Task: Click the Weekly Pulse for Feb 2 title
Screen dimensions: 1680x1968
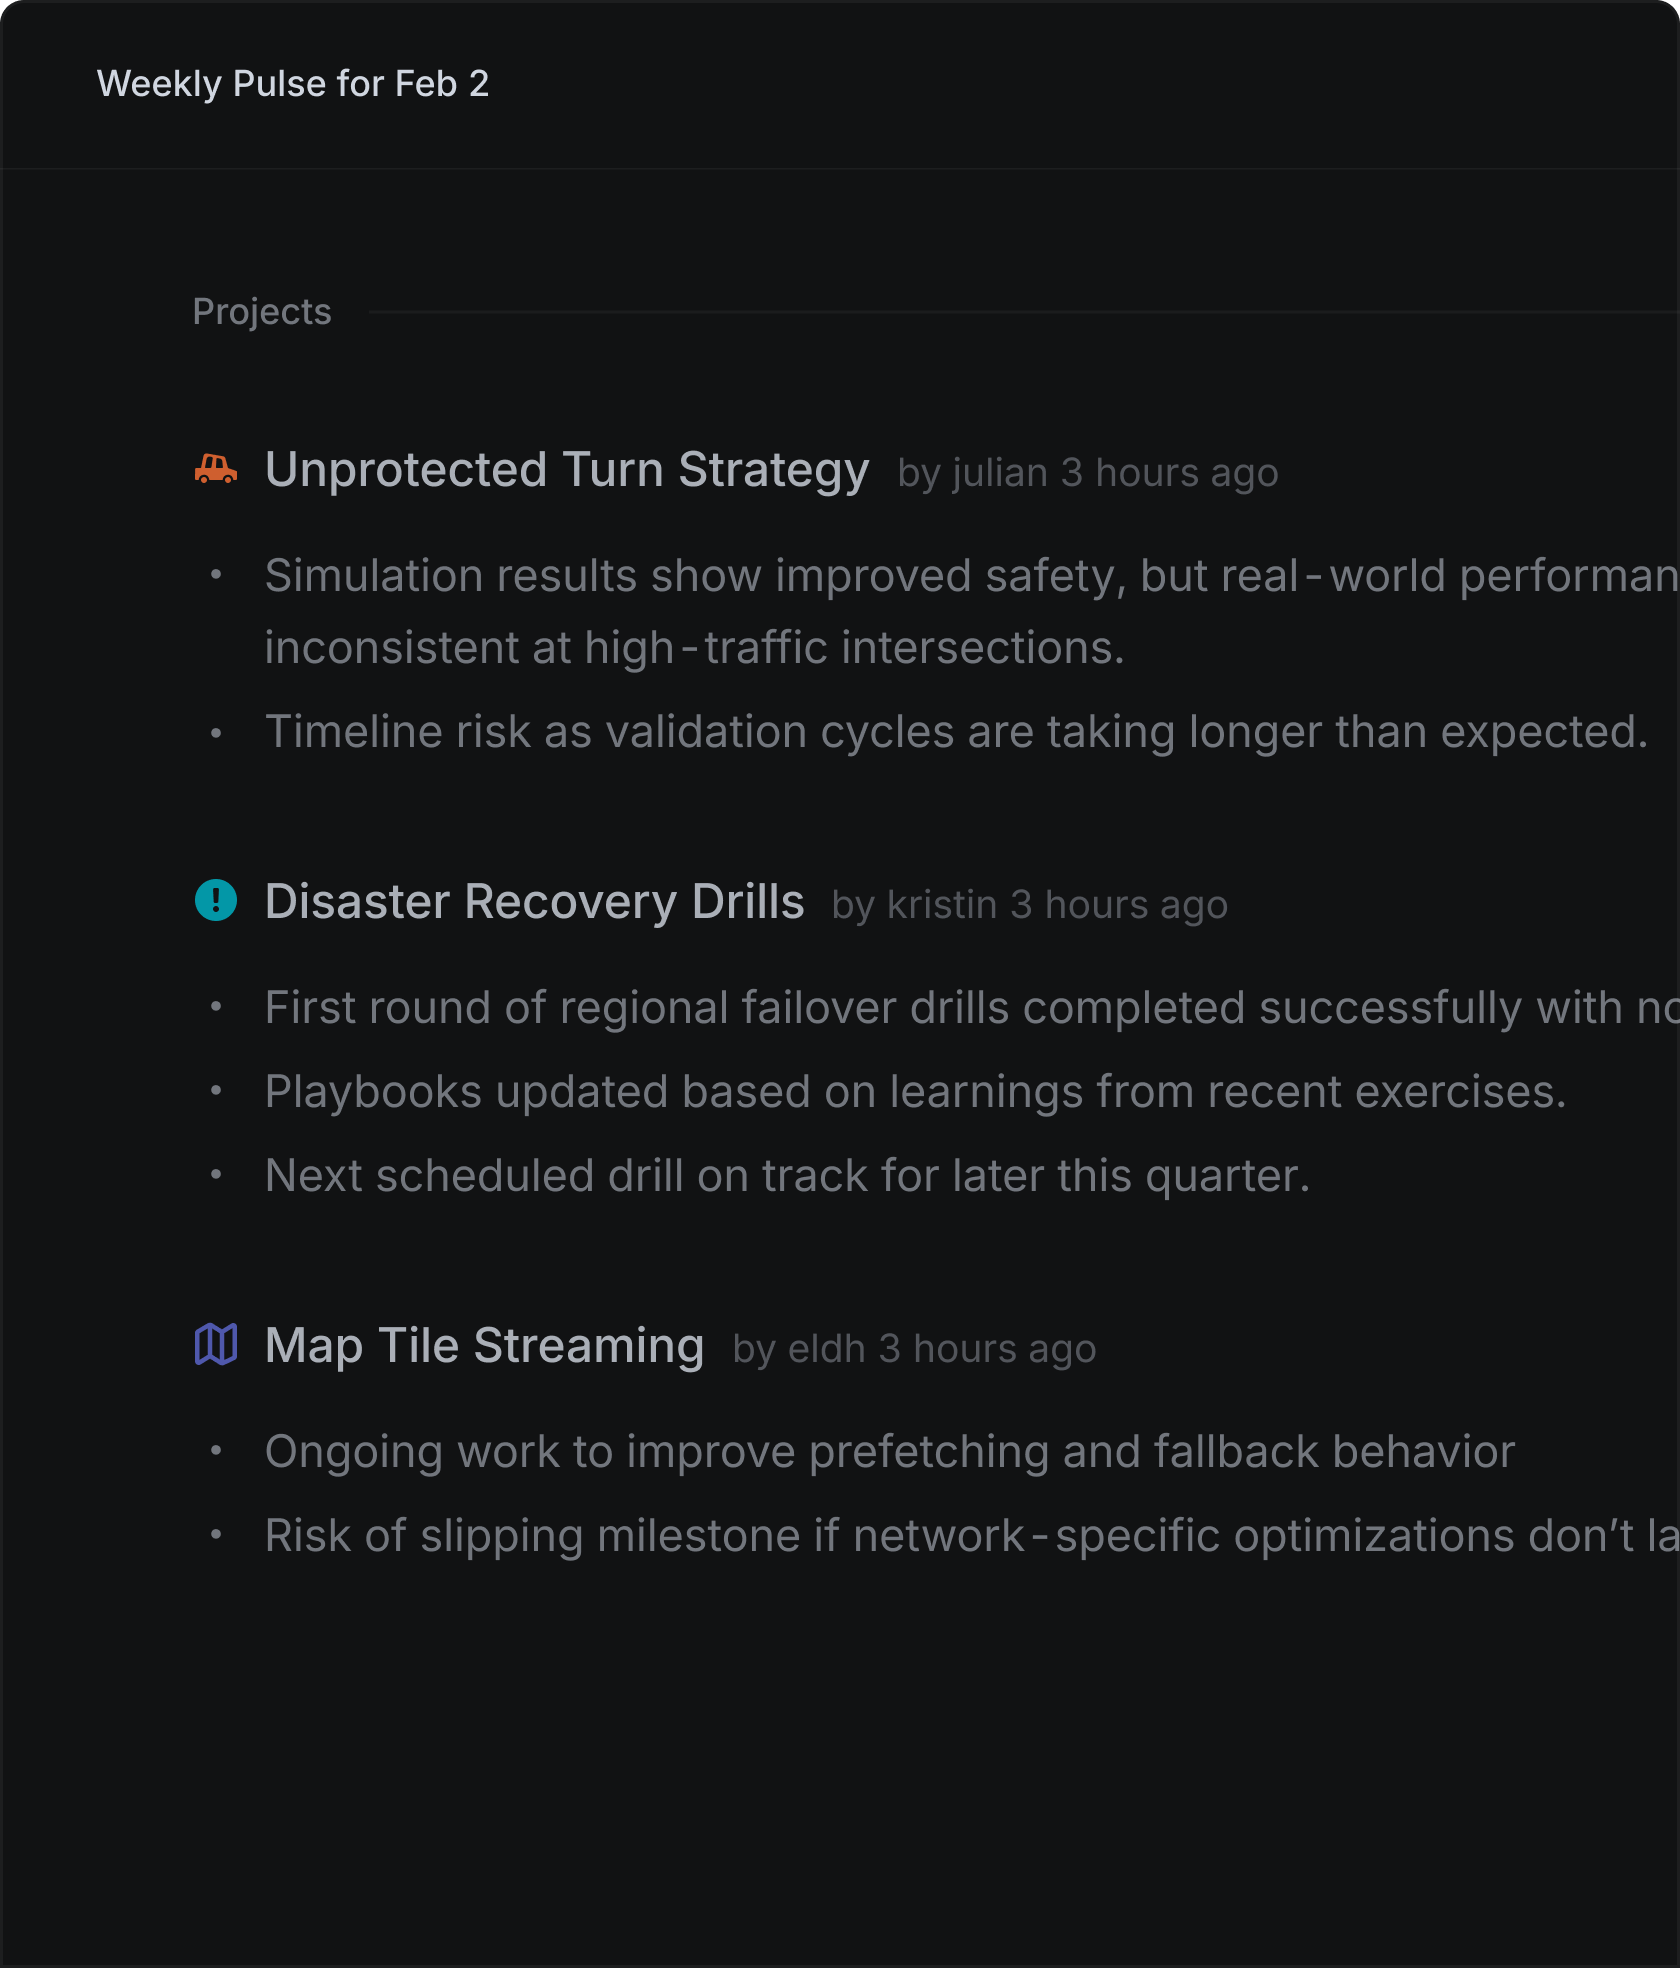Action: [293, 84]
